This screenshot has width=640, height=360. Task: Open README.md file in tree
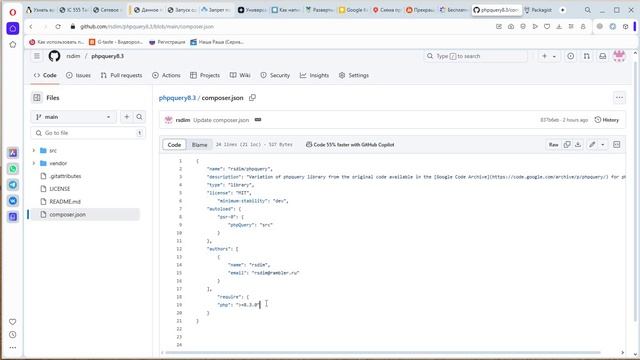(x=65, y=201)
